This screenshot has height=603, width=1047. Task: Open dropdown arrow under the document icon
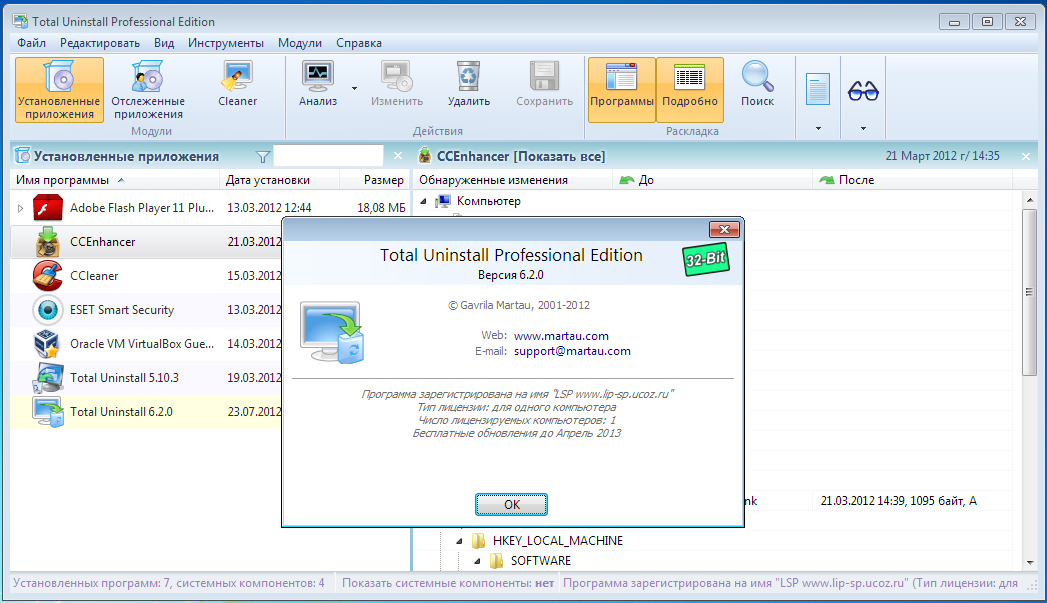tap(818, 128)
